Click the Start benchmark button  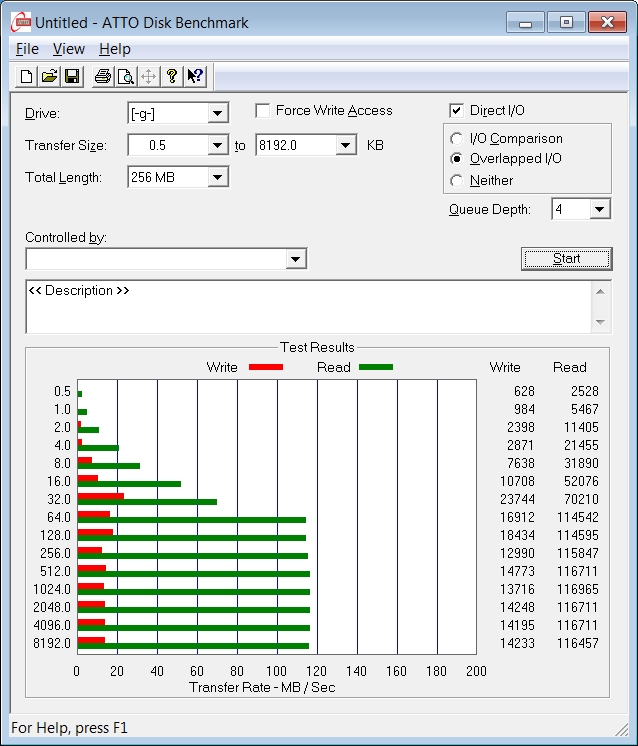point(567,259)
